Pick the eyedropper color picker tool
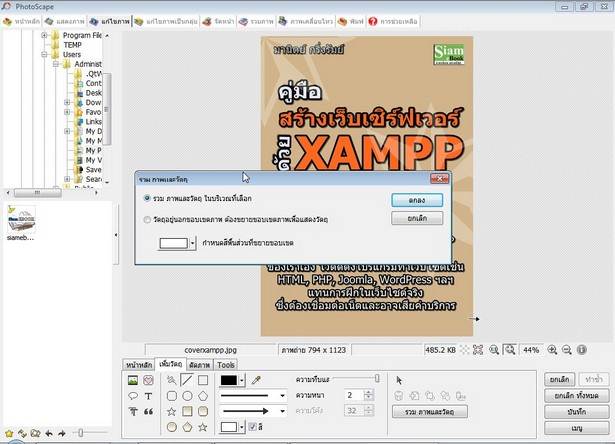Viewport: 615px width, 444px height. (x=256, y=380)
